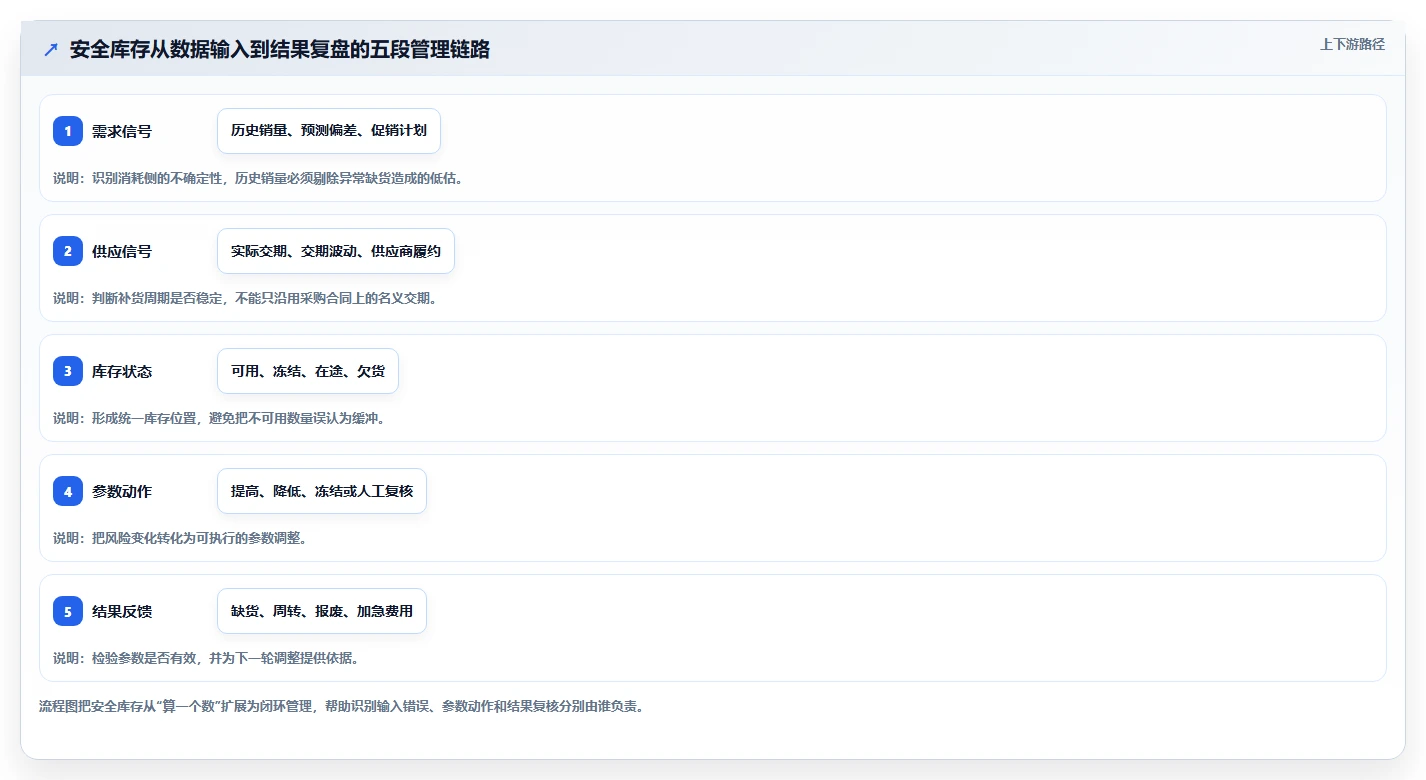The height and width of the screenshot is (780, 1426).
Task: Click the step 2 number badge
Action: pos(68,251)
